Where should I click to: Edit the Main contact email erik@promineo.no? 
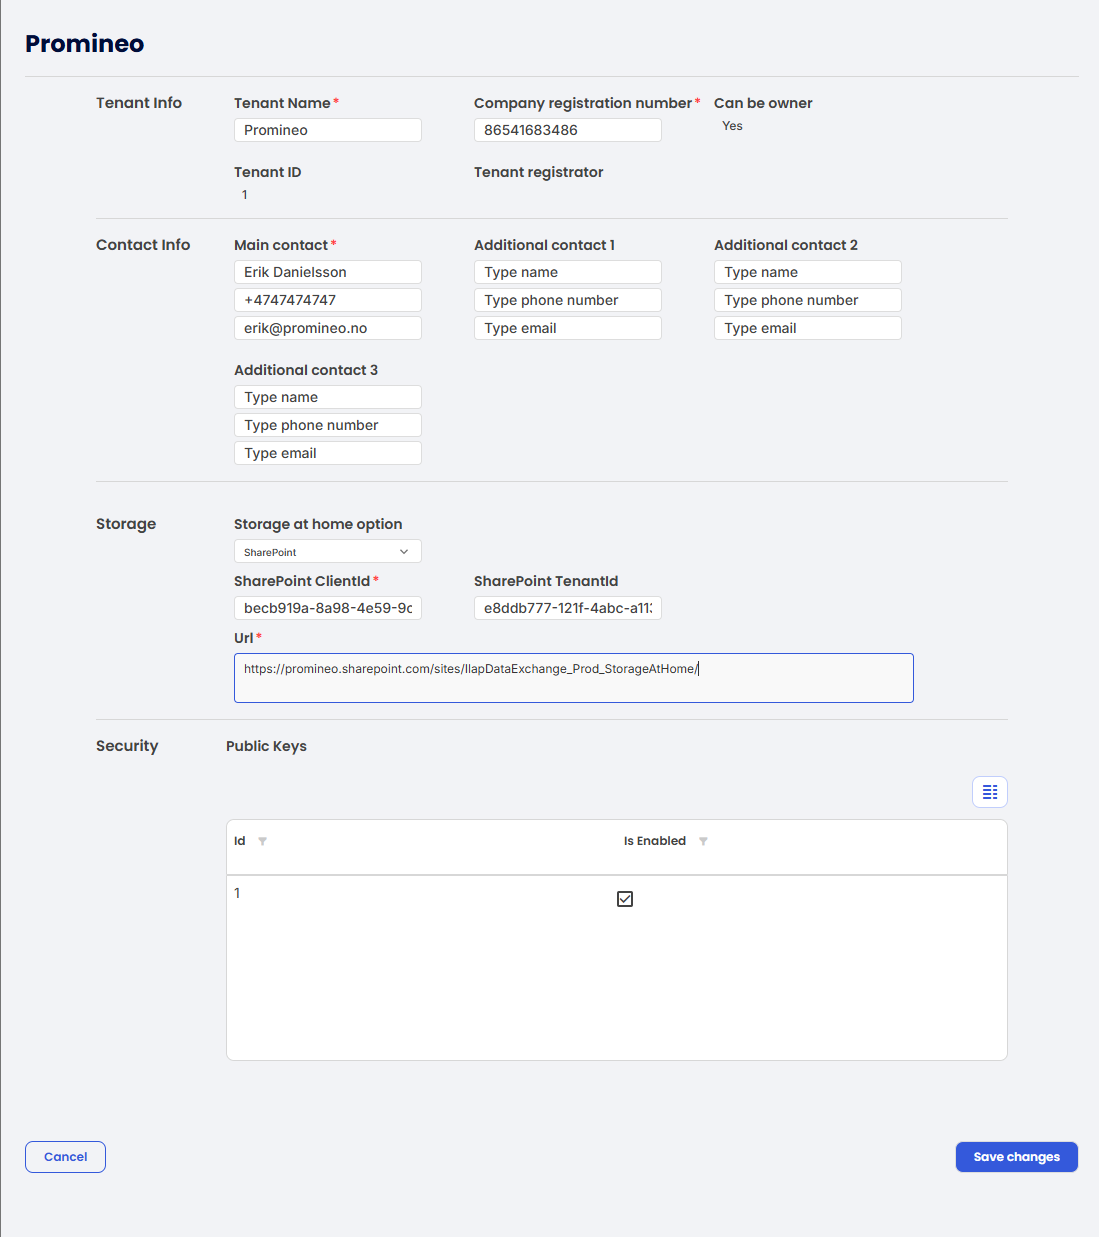328,328
